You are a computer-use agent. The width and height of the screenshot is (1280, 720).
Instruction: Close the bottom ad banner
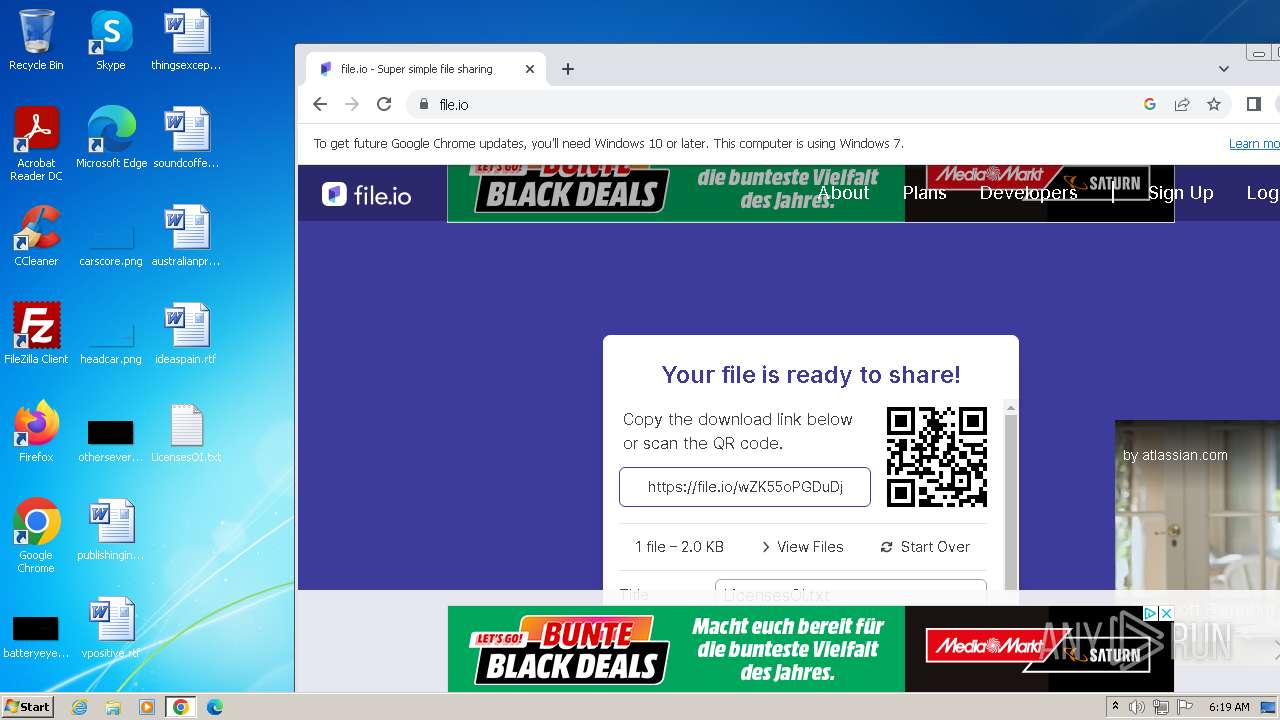(x=1165, y=613)
